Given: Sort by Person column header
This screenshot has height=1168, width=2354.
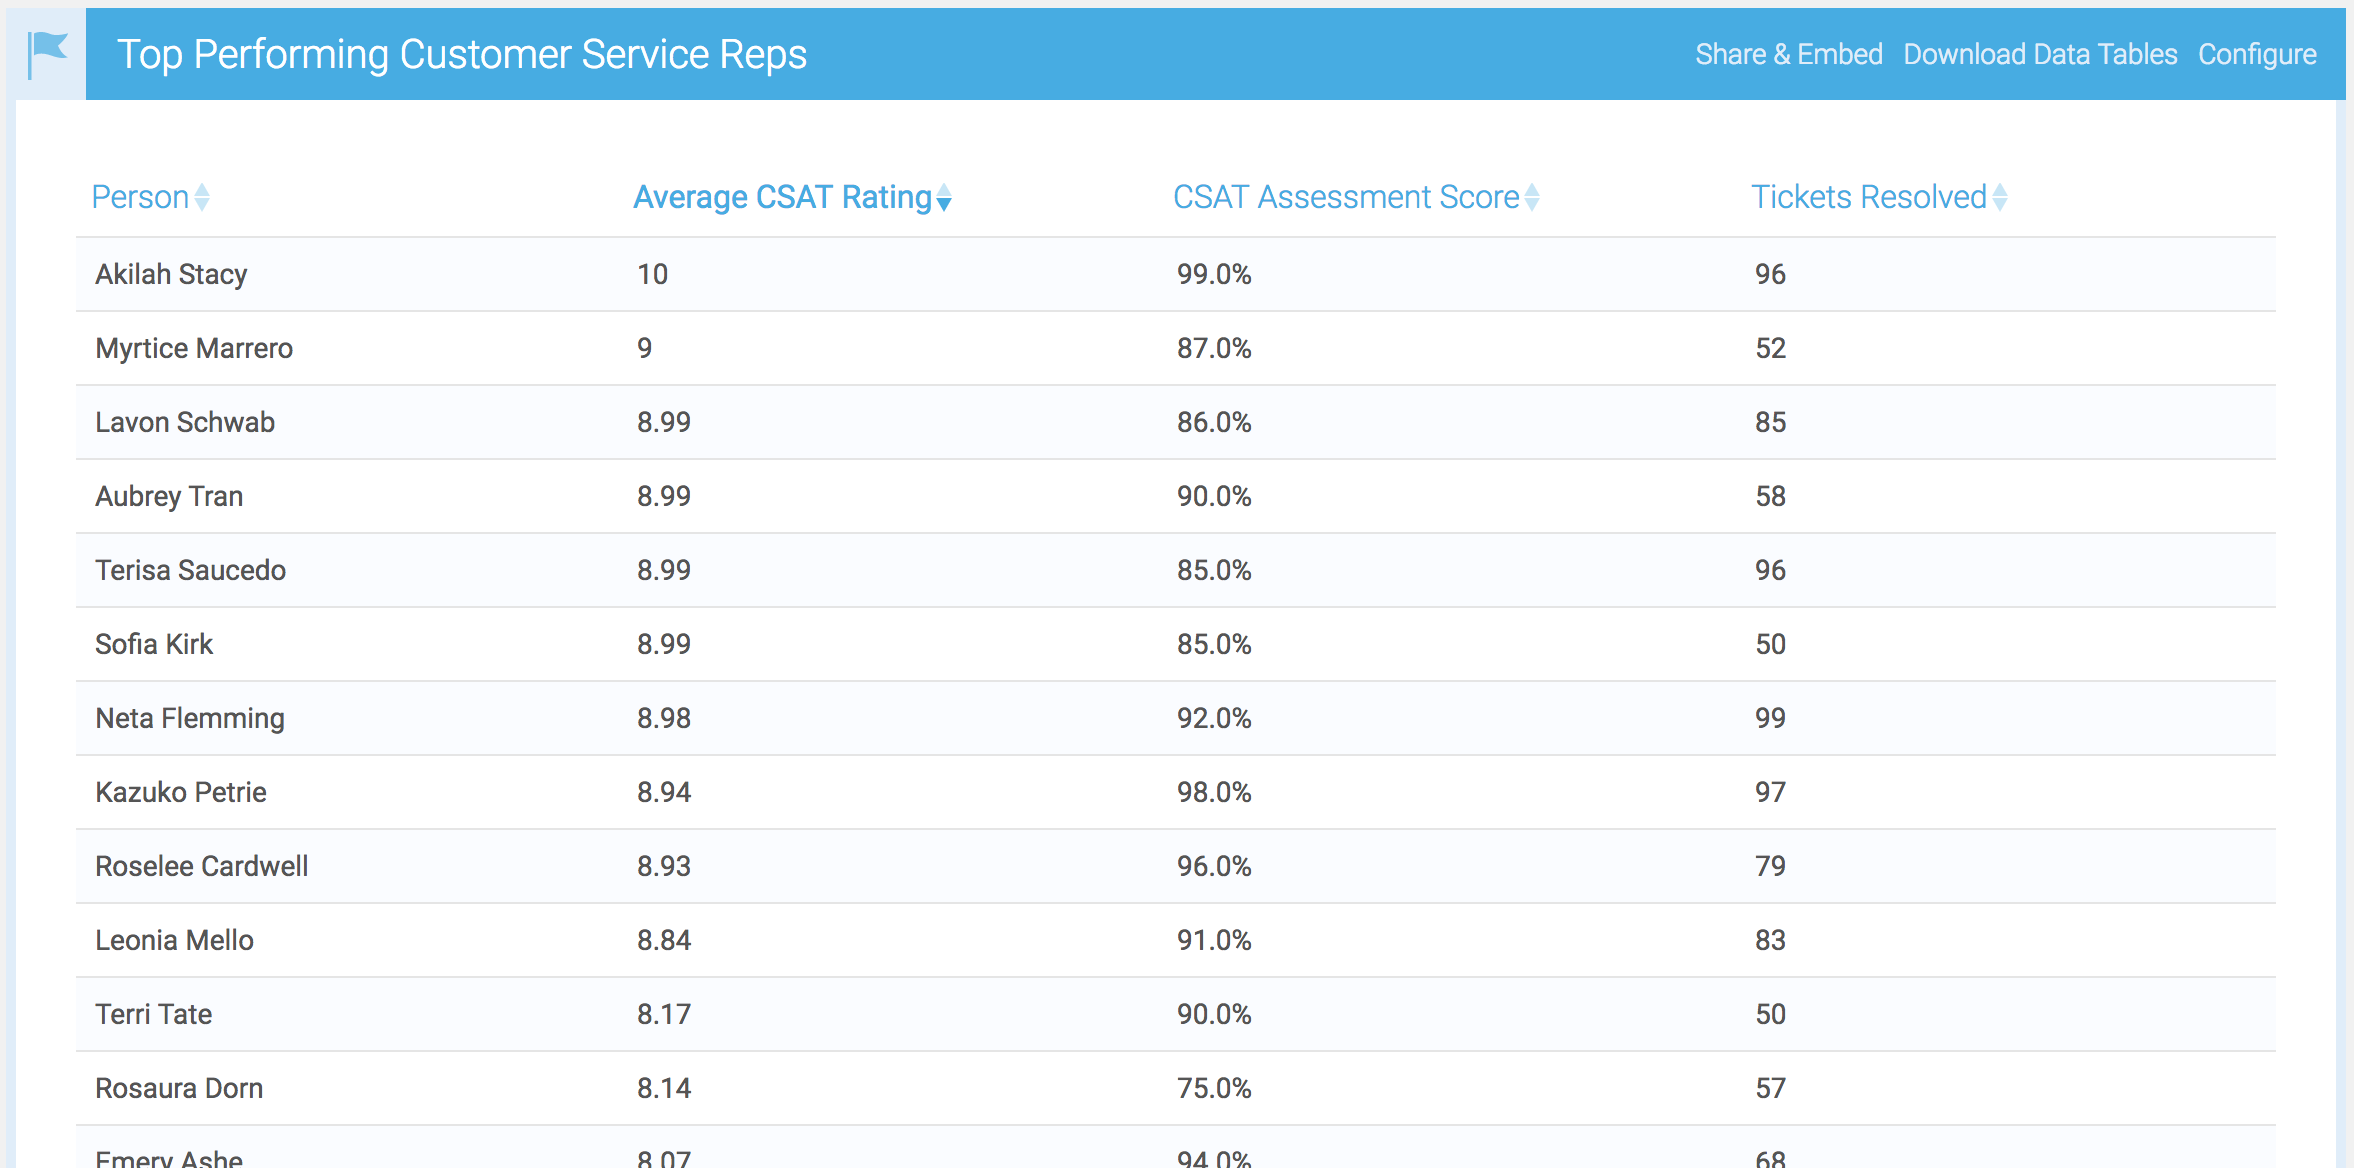Looking at the screenshot, I should tap(140, 197).
